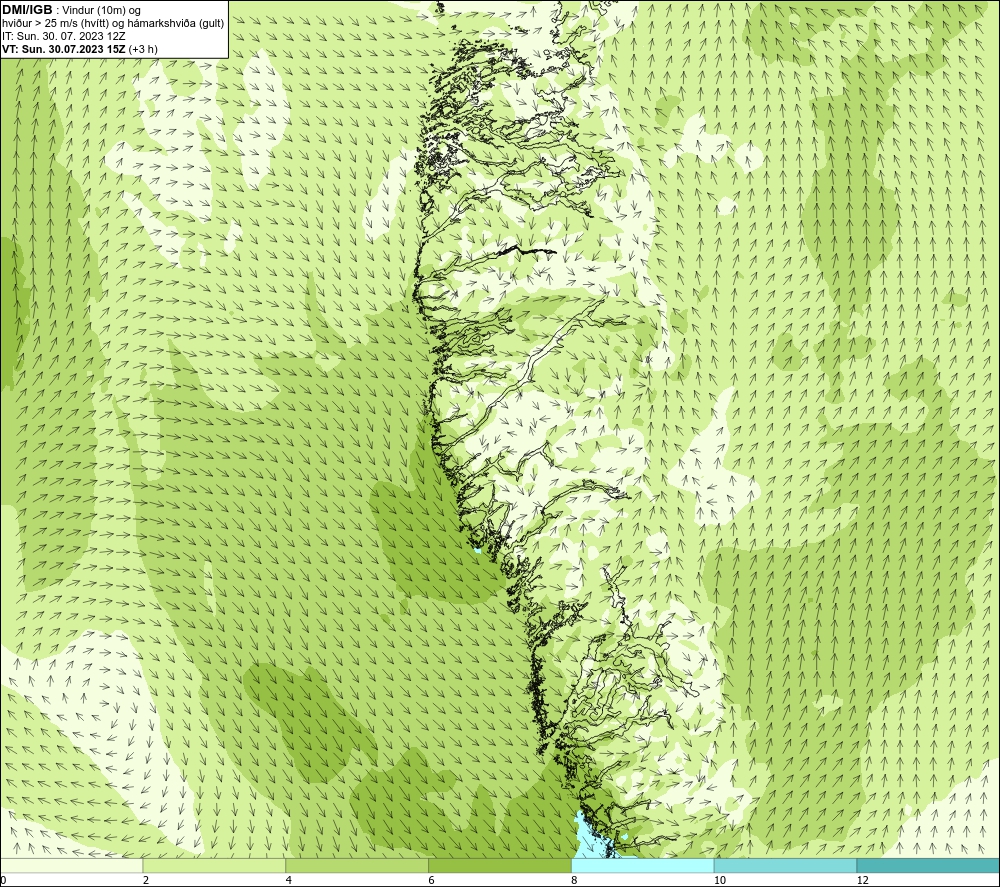Click the '6' label on the wind scale
This screenshot has width=1000, height=887.
[432, 880]
